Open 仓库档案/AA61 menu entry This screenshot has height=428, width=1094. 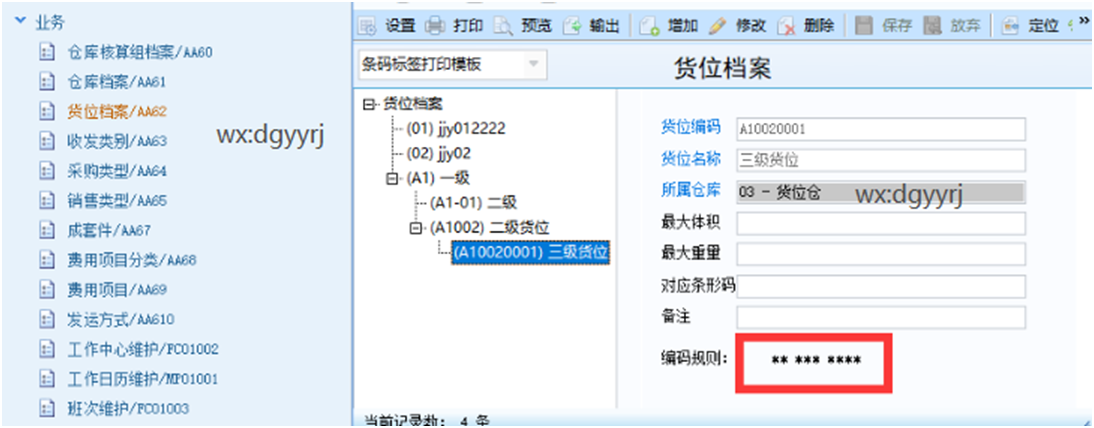tap(117, 82)
